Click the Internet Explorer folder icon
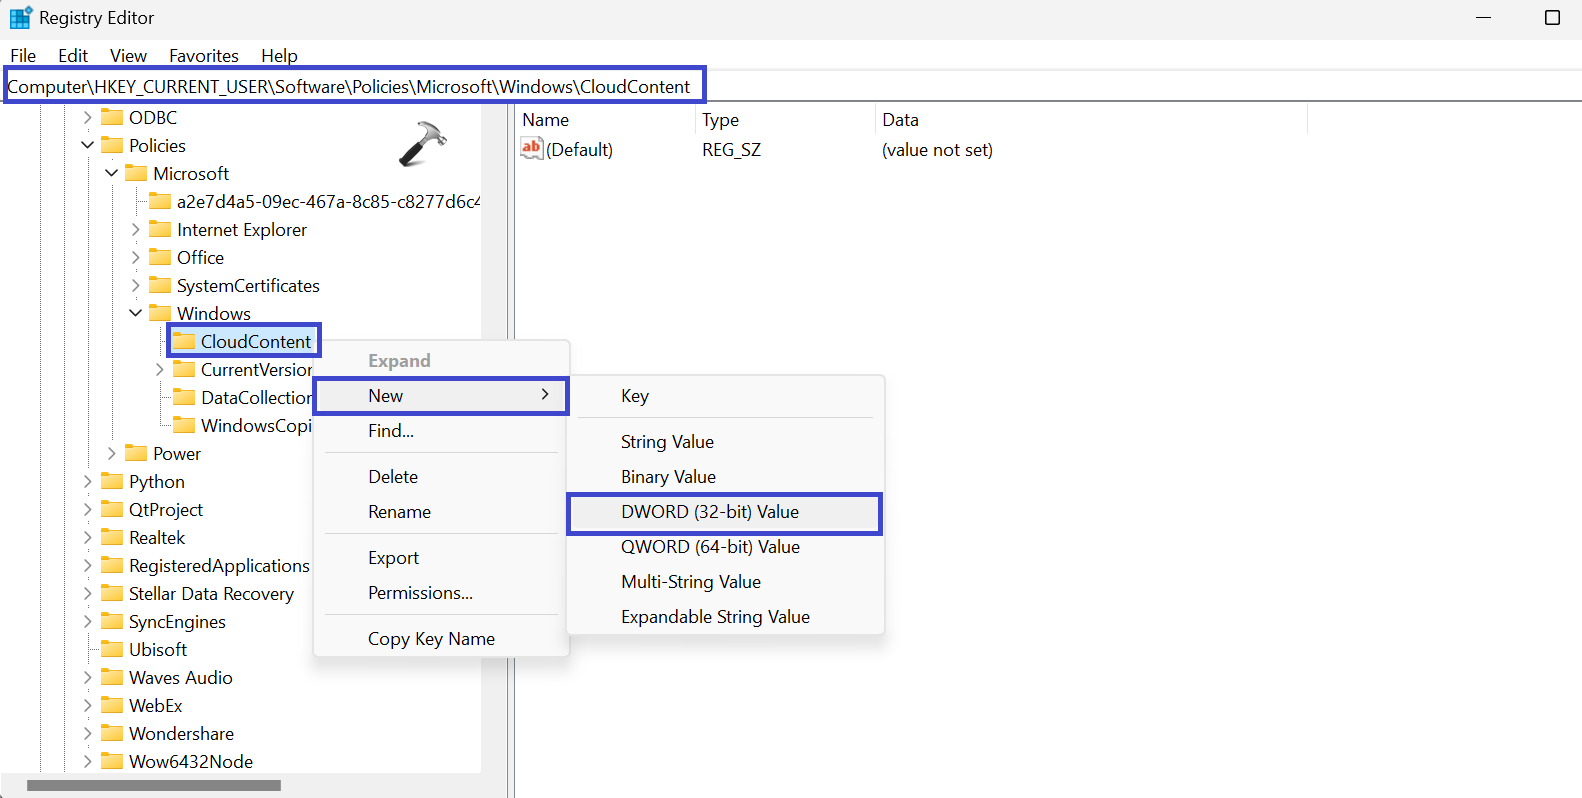Image resolution: width=1582 pixels, height=798 pixels. pos(160,229)
